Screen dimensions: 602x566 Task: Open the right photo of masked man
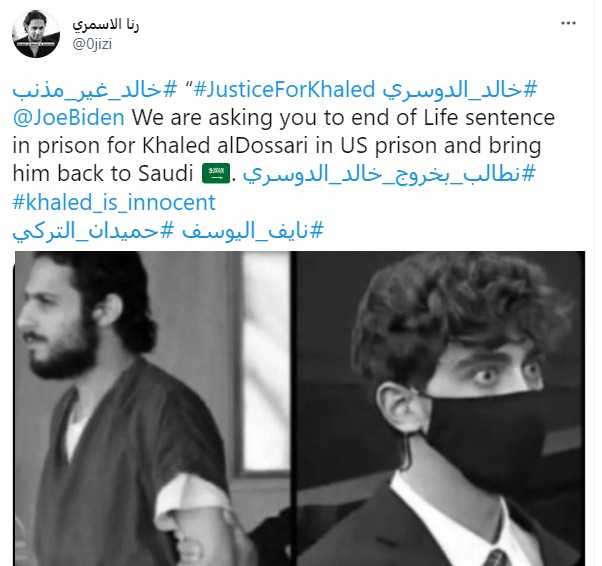pos(439,409)
